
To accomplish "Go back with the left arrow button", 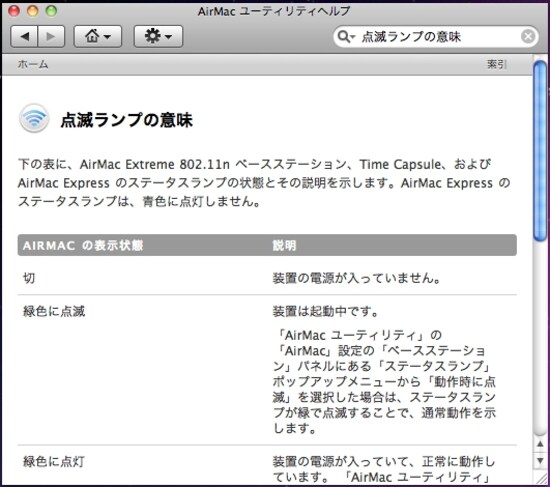I will 24,36.
